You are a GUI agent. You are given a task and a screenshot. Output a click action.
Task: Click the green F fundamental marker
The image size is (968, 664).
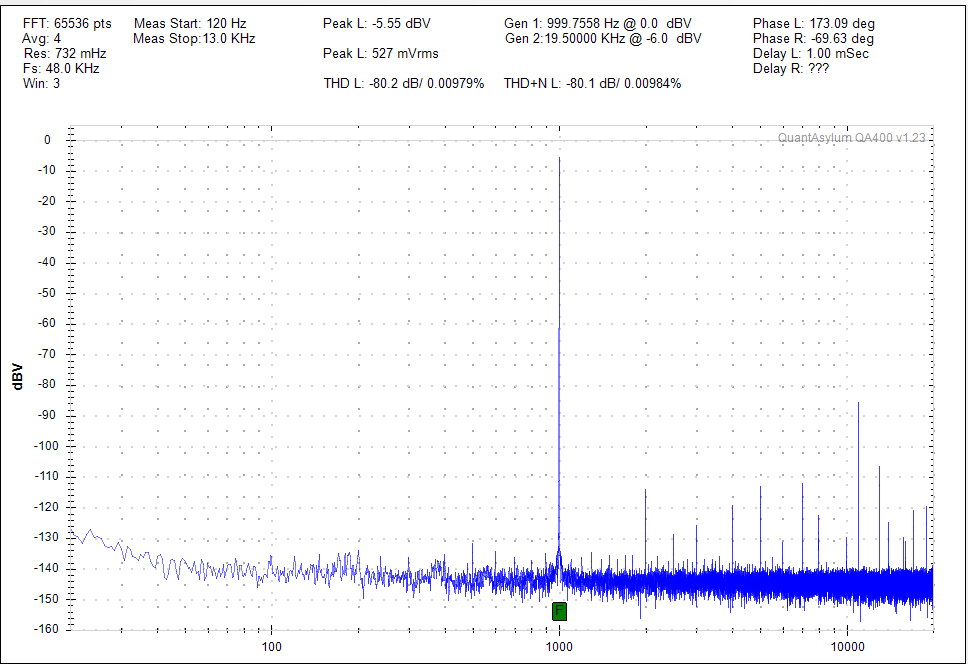point(559,612)
